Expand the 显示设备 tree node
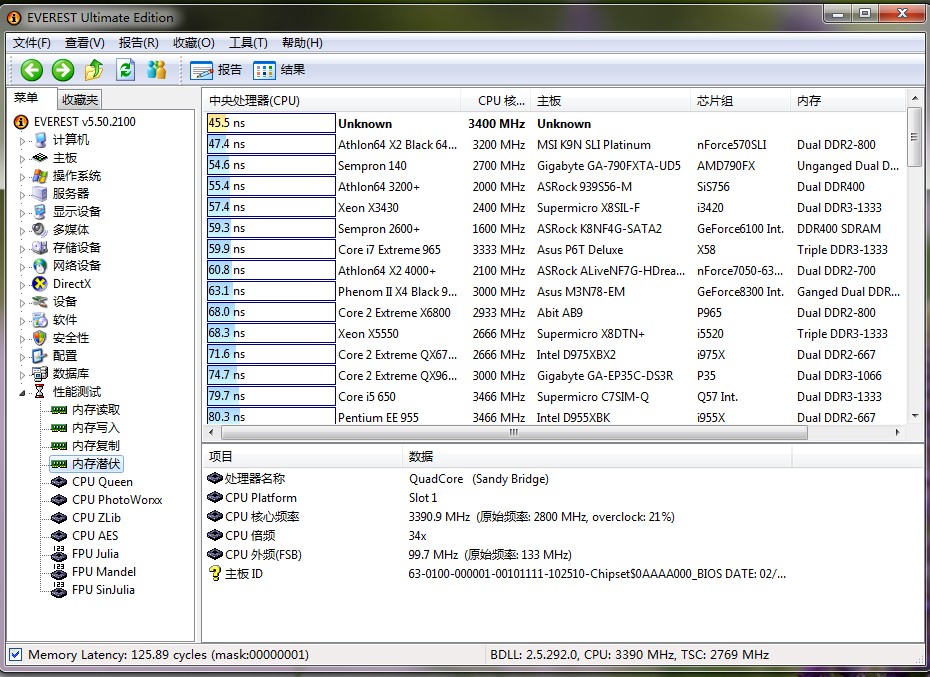This screenshot has width=930, height=677. coord(23,213)
